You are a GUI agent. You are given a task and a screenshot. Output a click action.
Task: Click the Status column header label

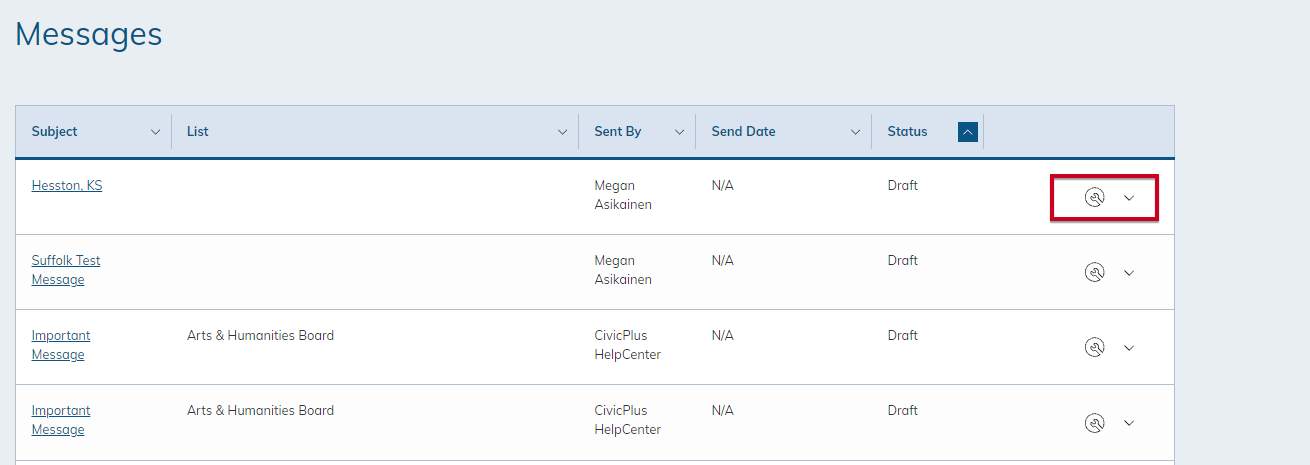pyautogui.click(x=907, y=132)
